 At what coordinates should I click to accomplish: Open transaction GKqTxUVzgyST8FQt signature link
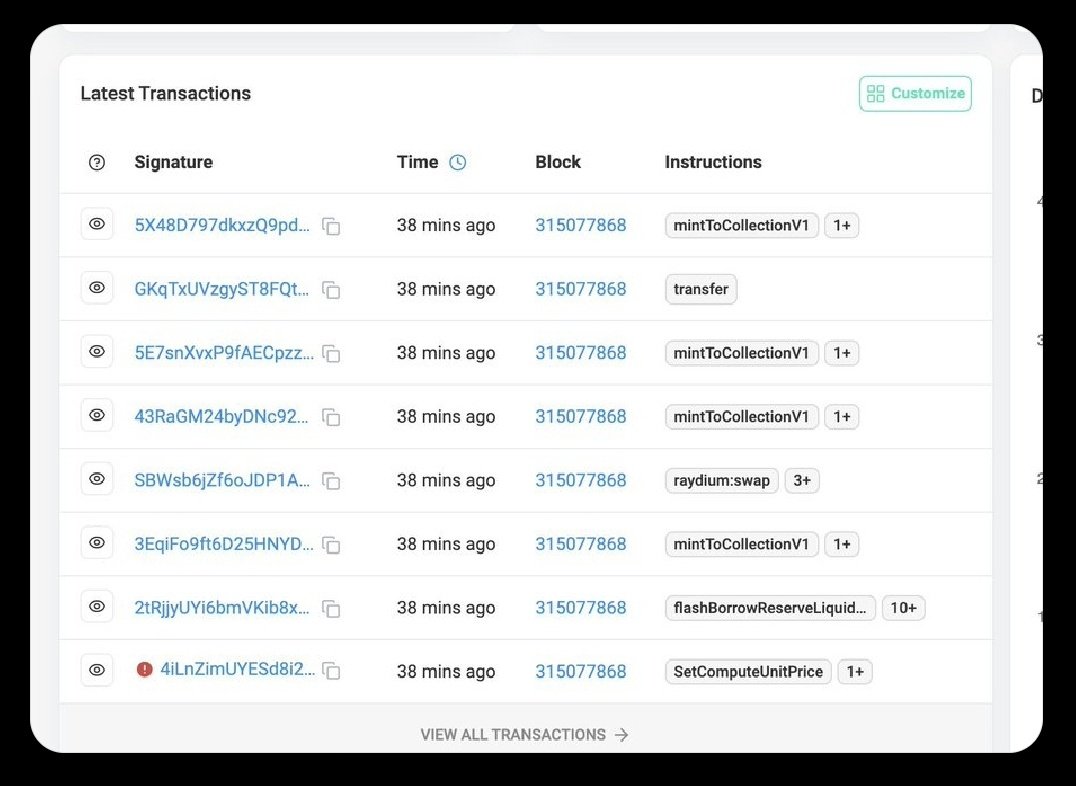point(222,289)
